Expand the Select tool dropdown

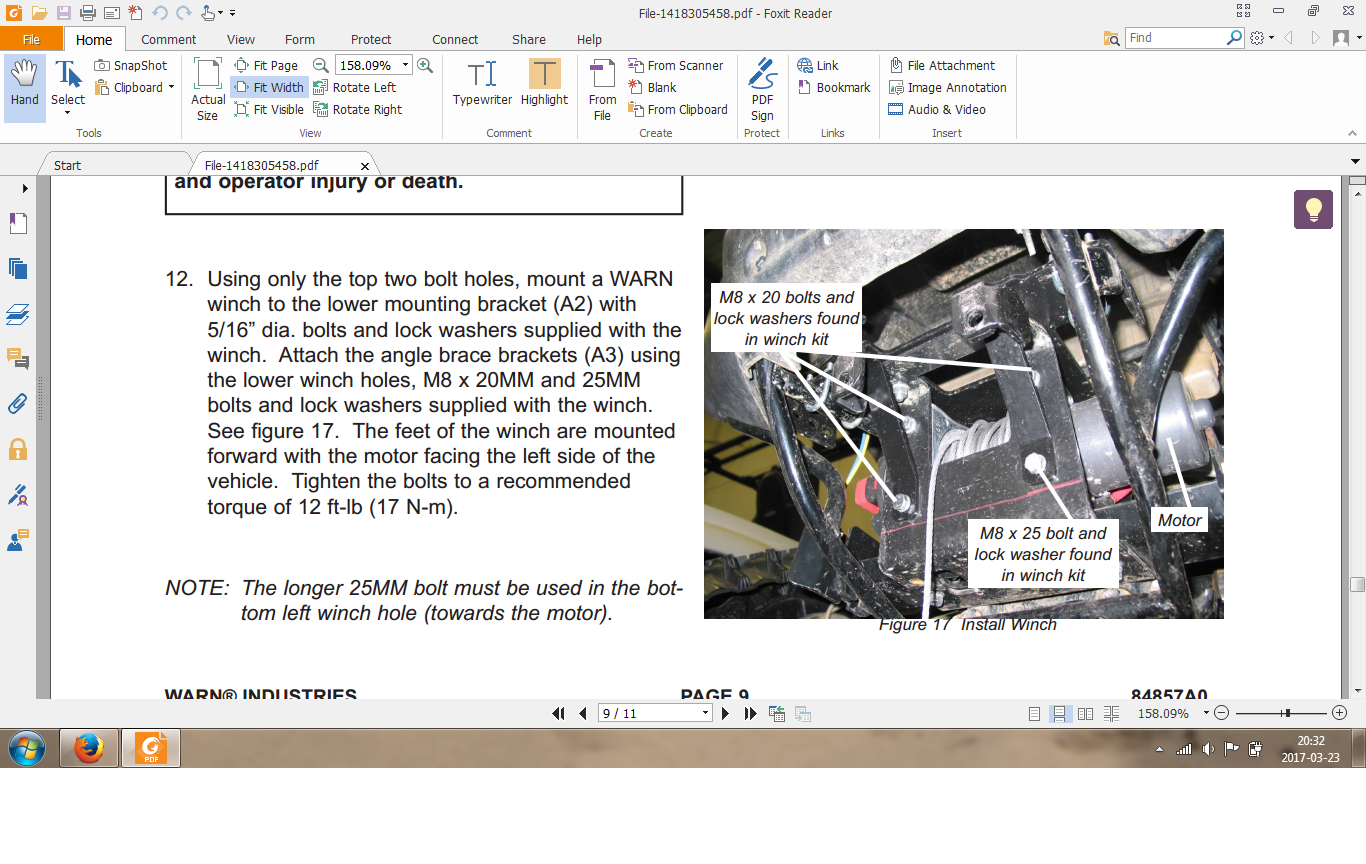tap(68, 113)
